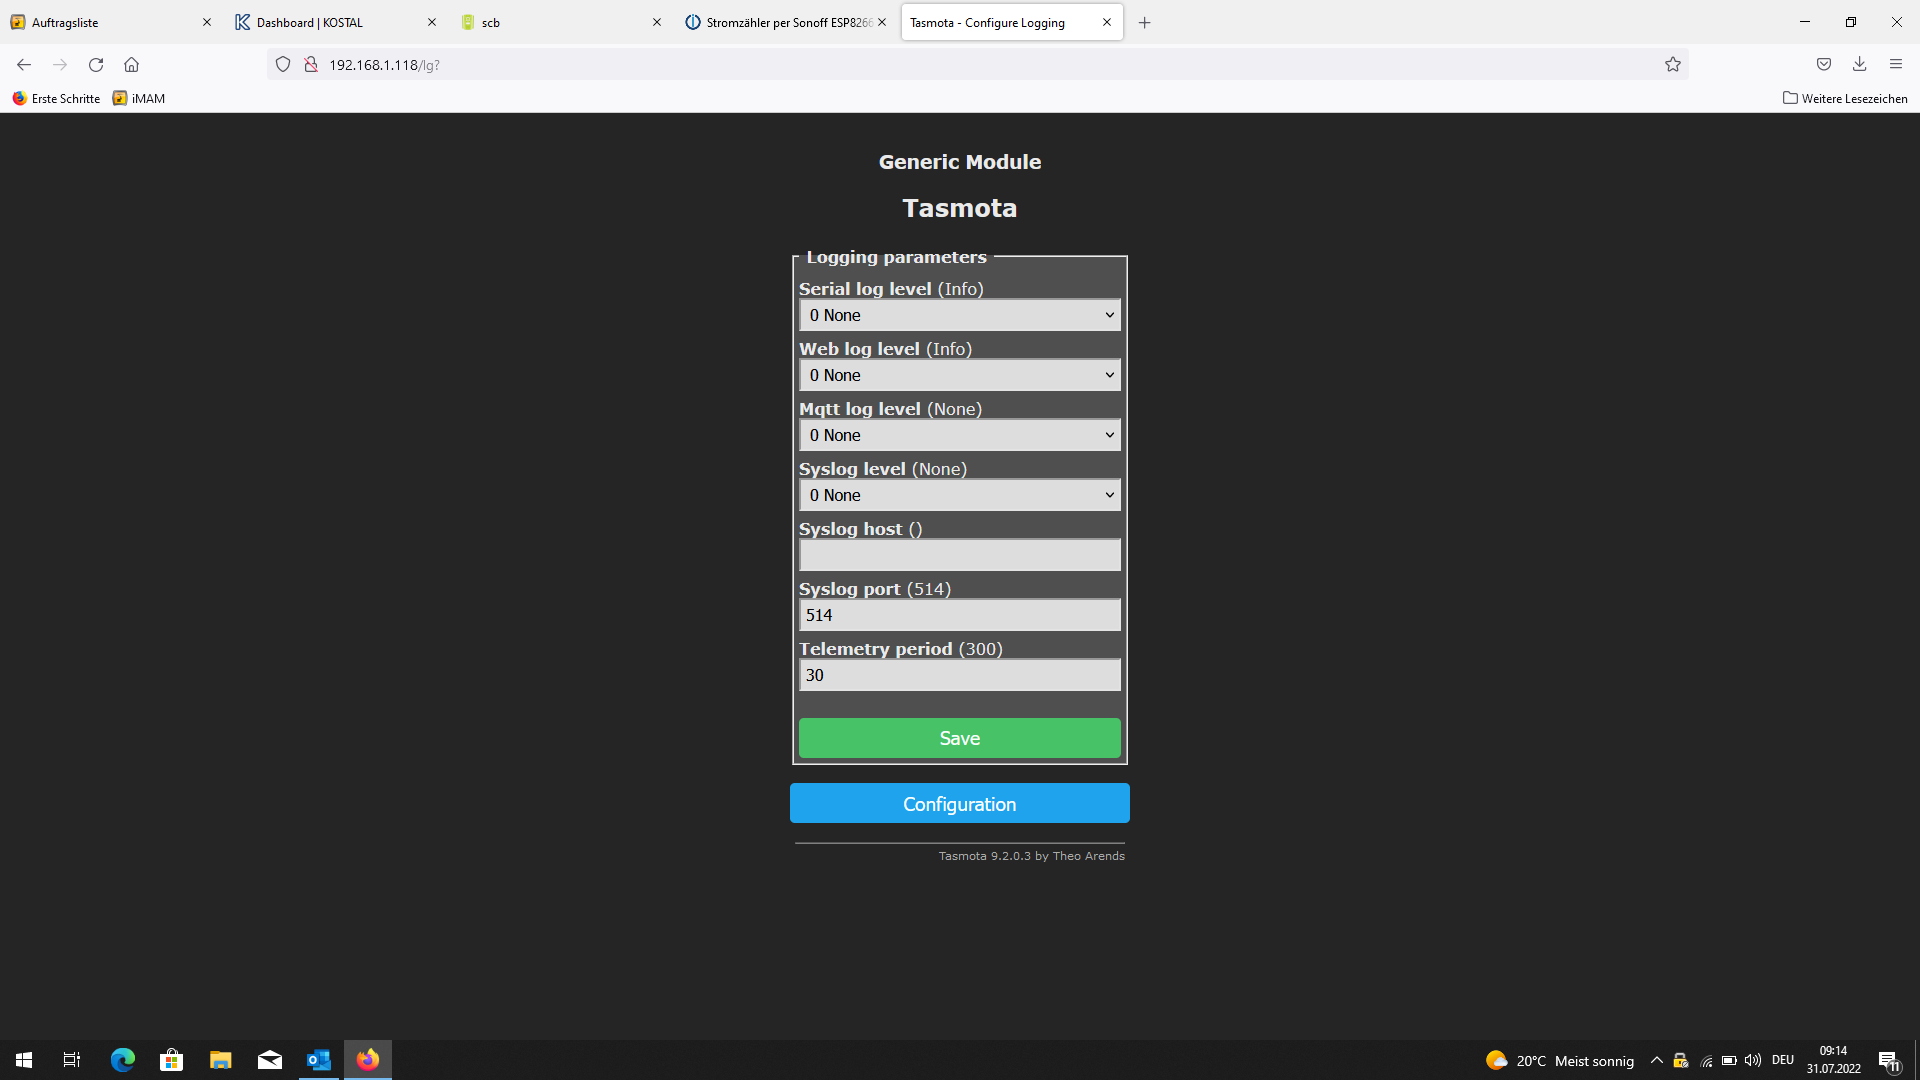Image resolution: width=1920 pixels, height=1080 pixels.
Task: Open File Explorer from the taskbar
Action: coord(220,1060)
